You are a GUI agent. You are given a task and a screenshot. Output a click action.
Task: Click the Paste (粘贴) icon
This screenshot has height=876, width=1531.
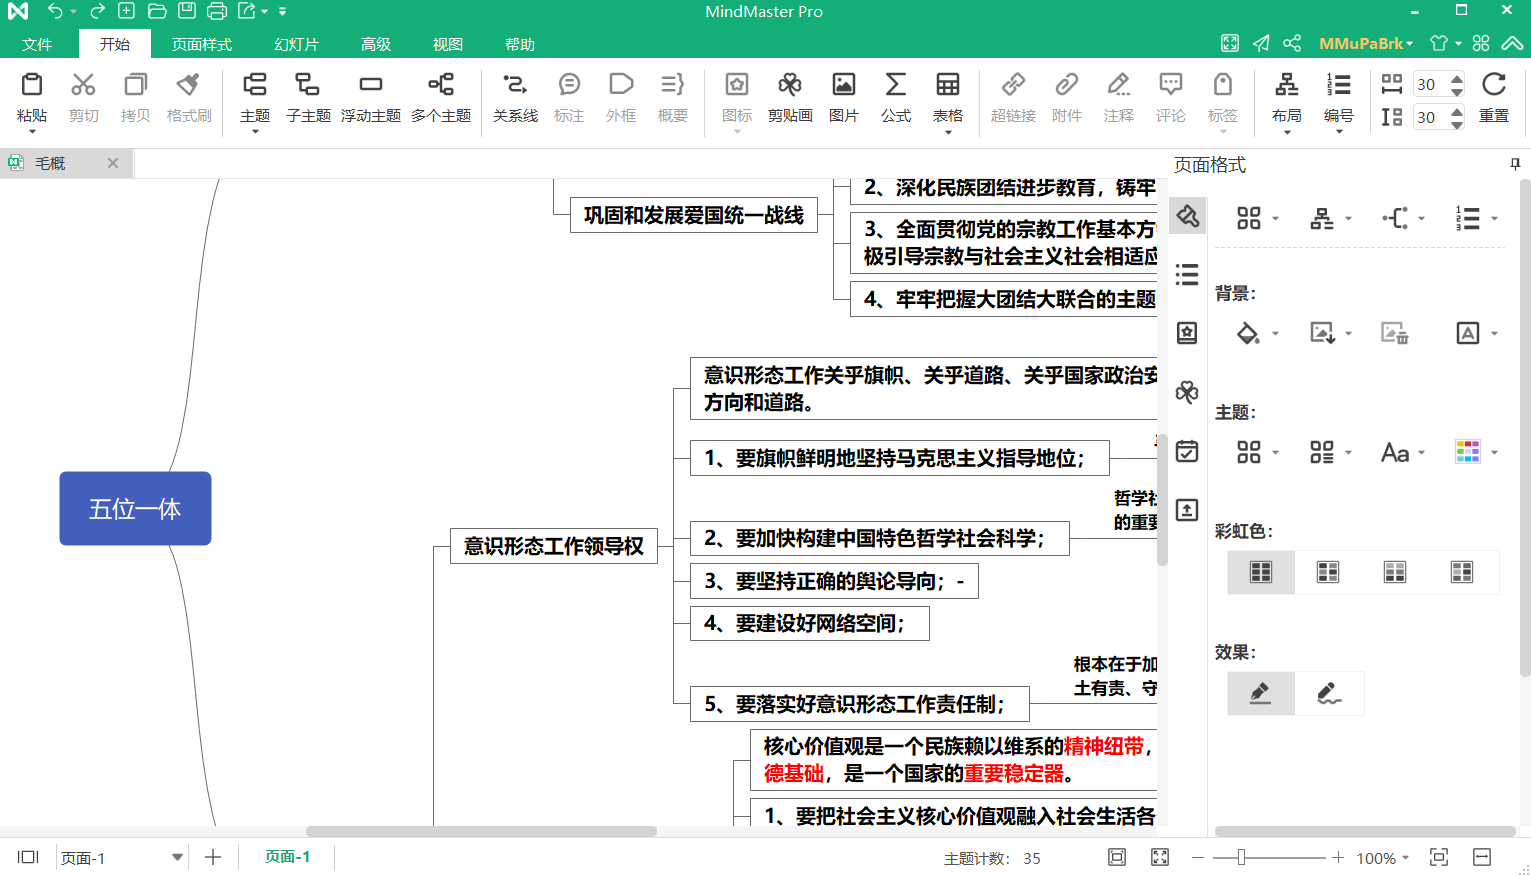click(32, 85)
